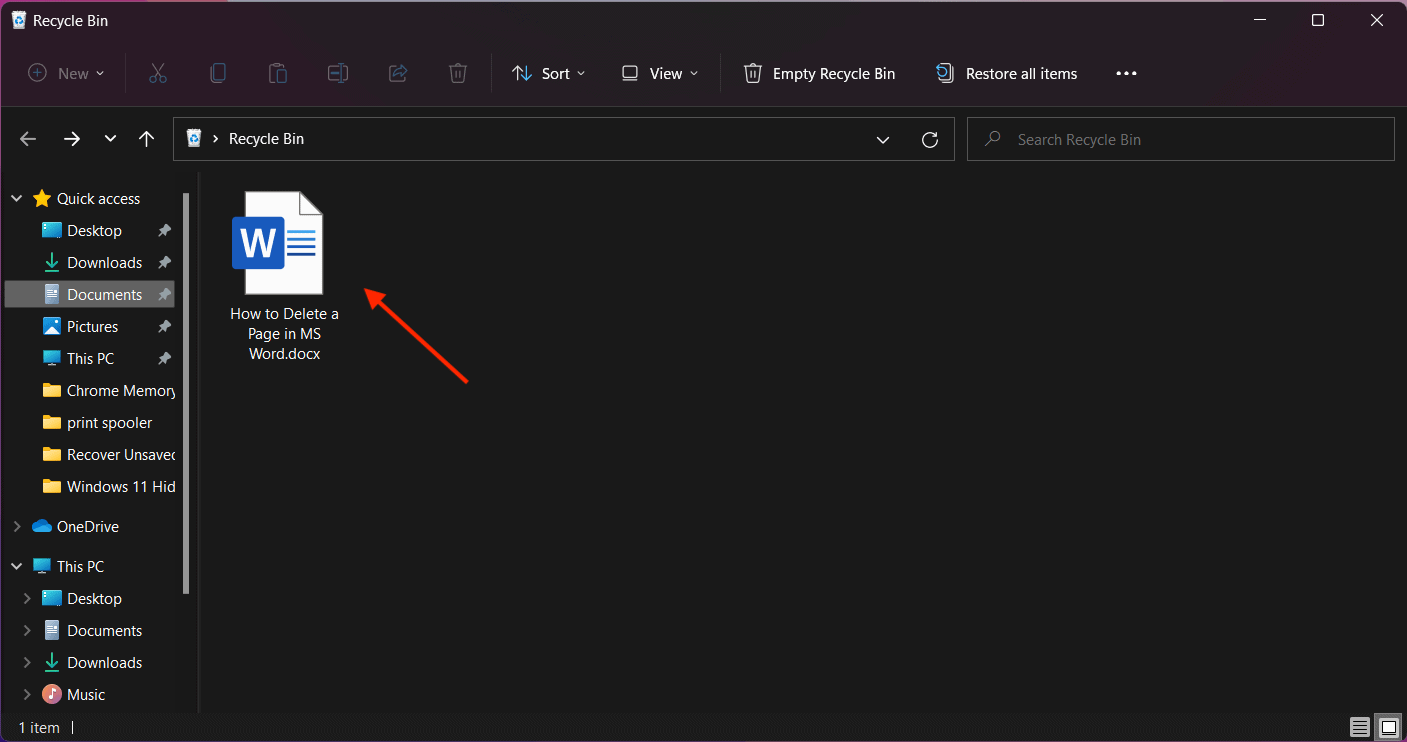Open the View dropdown
Viewport: 1407px width, 742px height.
click(x=658, y=73)
